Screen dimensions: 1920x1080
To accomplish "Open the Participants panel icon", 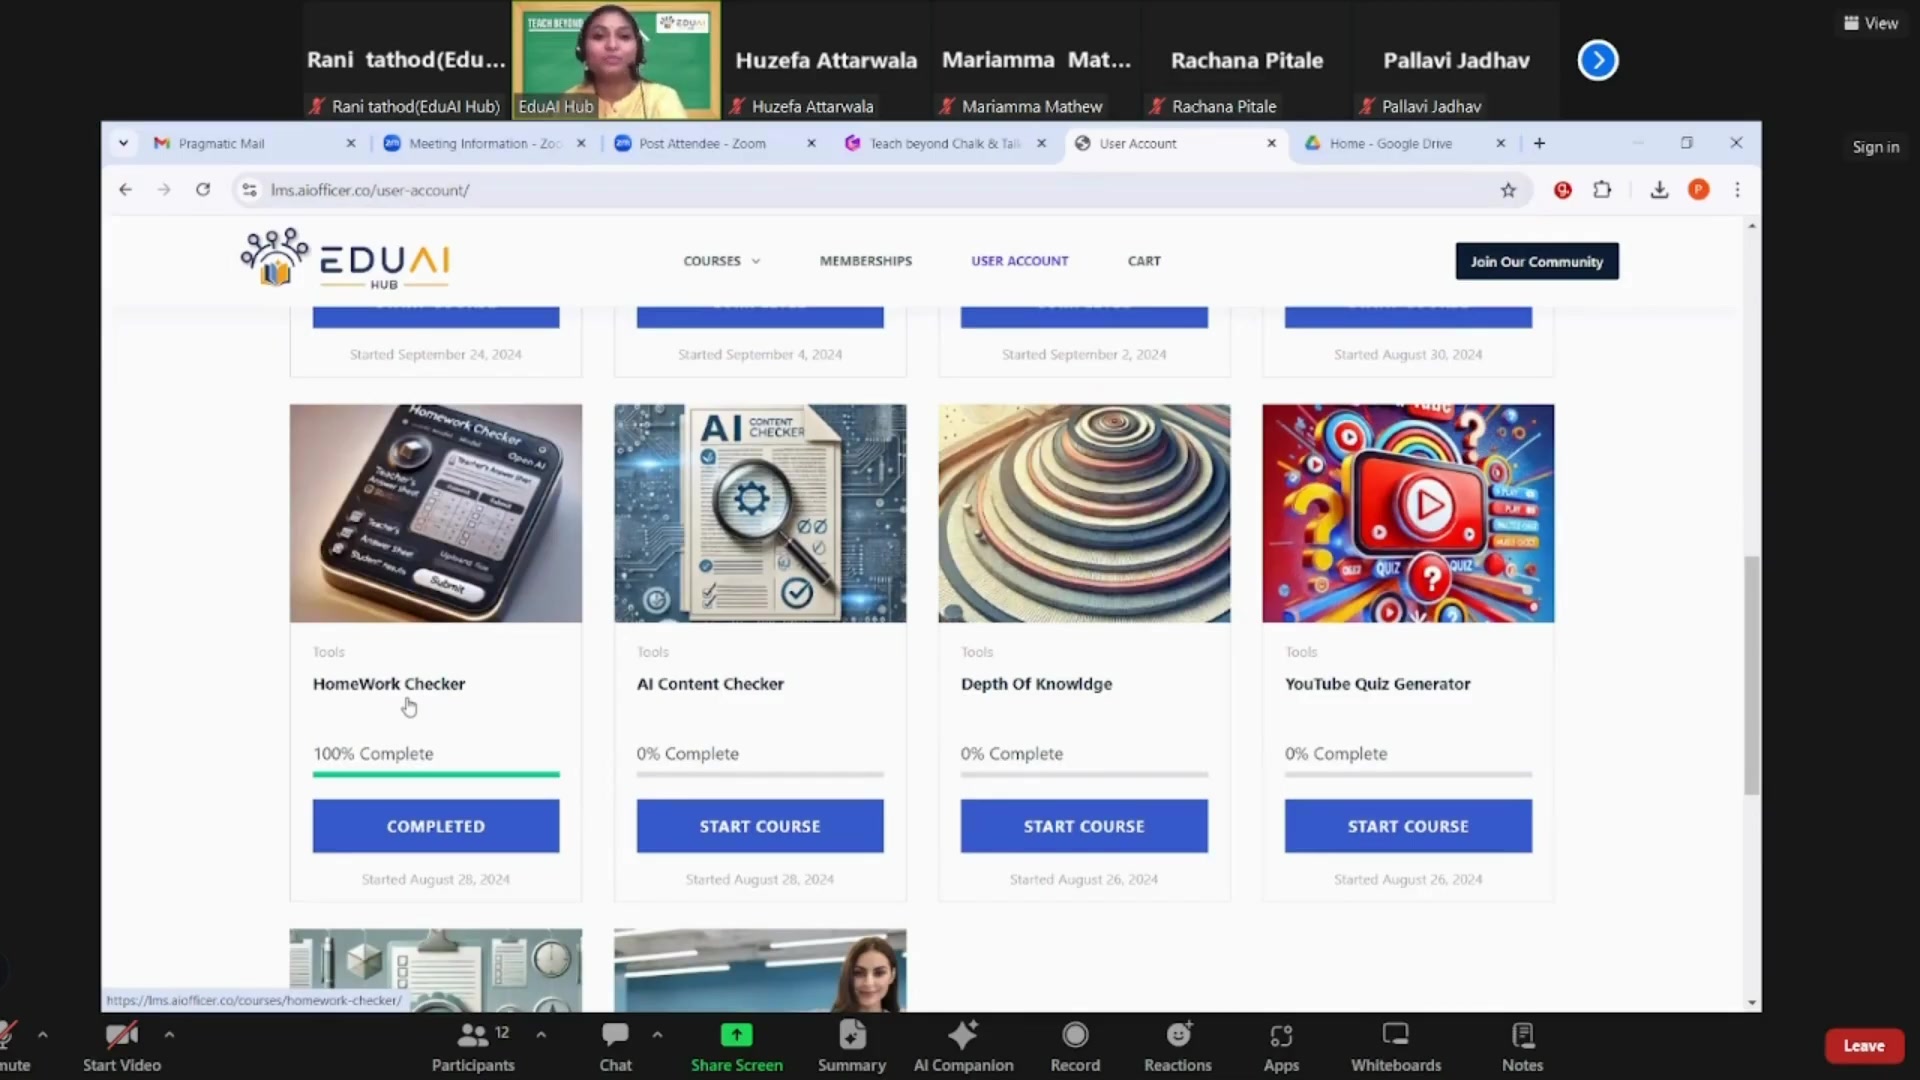I will click(473, 1035).
